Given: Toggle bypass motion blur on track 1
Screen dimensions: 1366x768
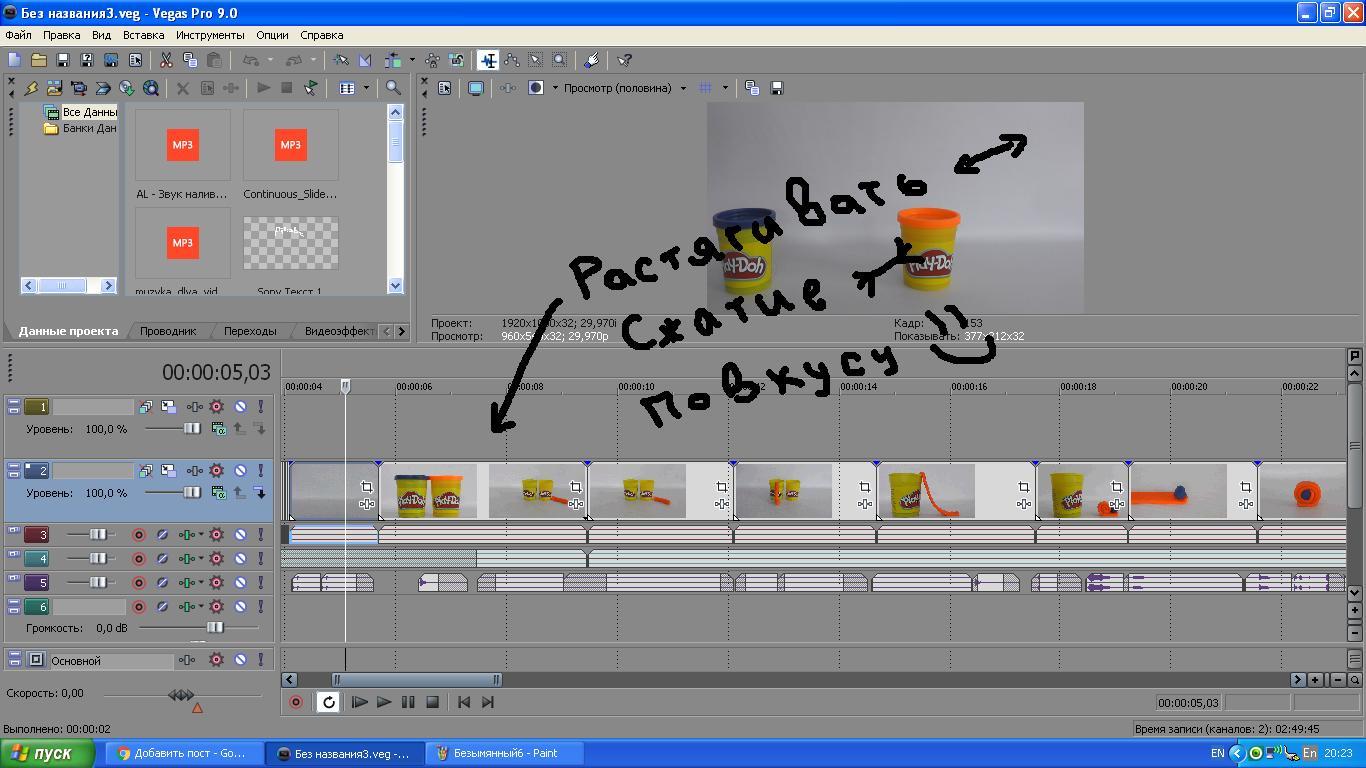Looking at the screenshot, I should (x=145, y=407).
